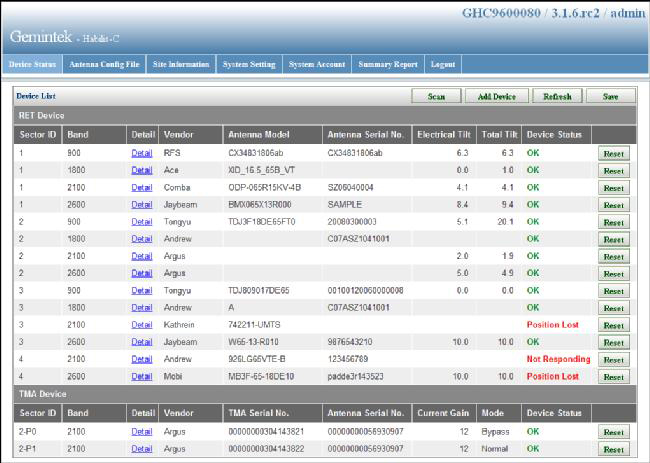
Task: Reset Argus 2100 RET device
Action: click(x=614, y=257)
